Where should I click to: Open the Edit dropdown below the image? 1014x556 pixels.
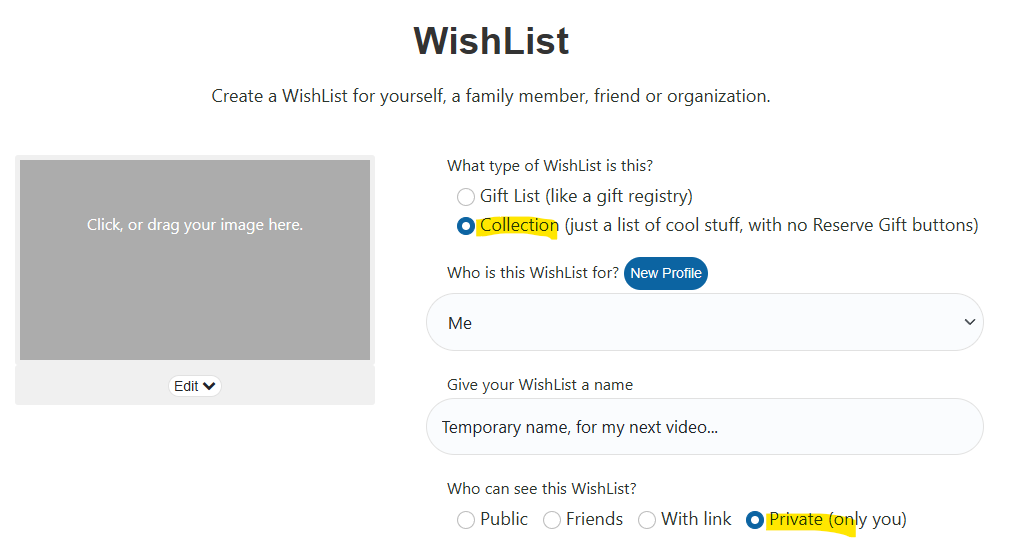pos(195,386)
